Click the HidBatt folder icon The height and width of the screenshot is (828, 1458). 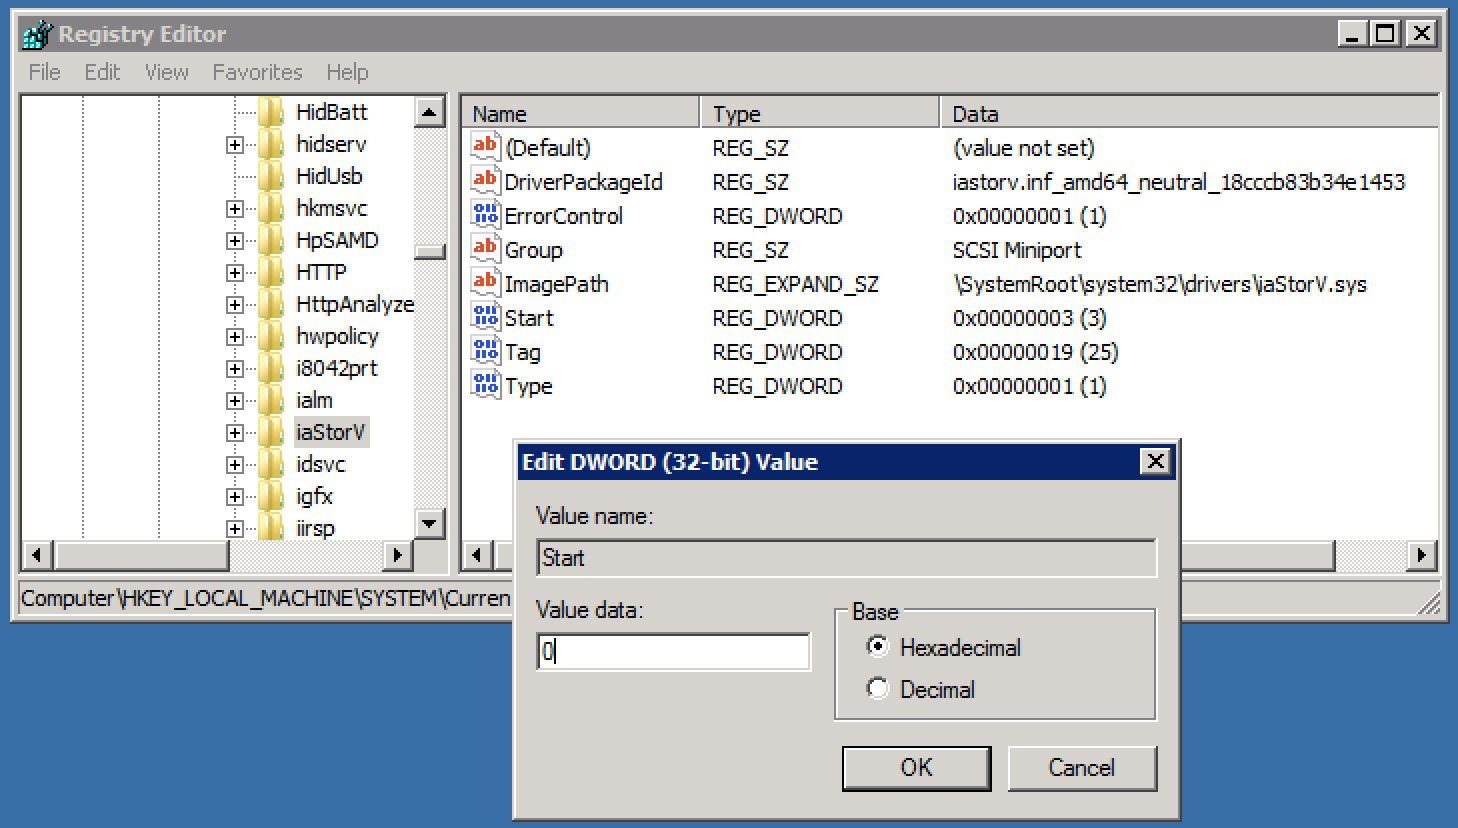(271, 112)
